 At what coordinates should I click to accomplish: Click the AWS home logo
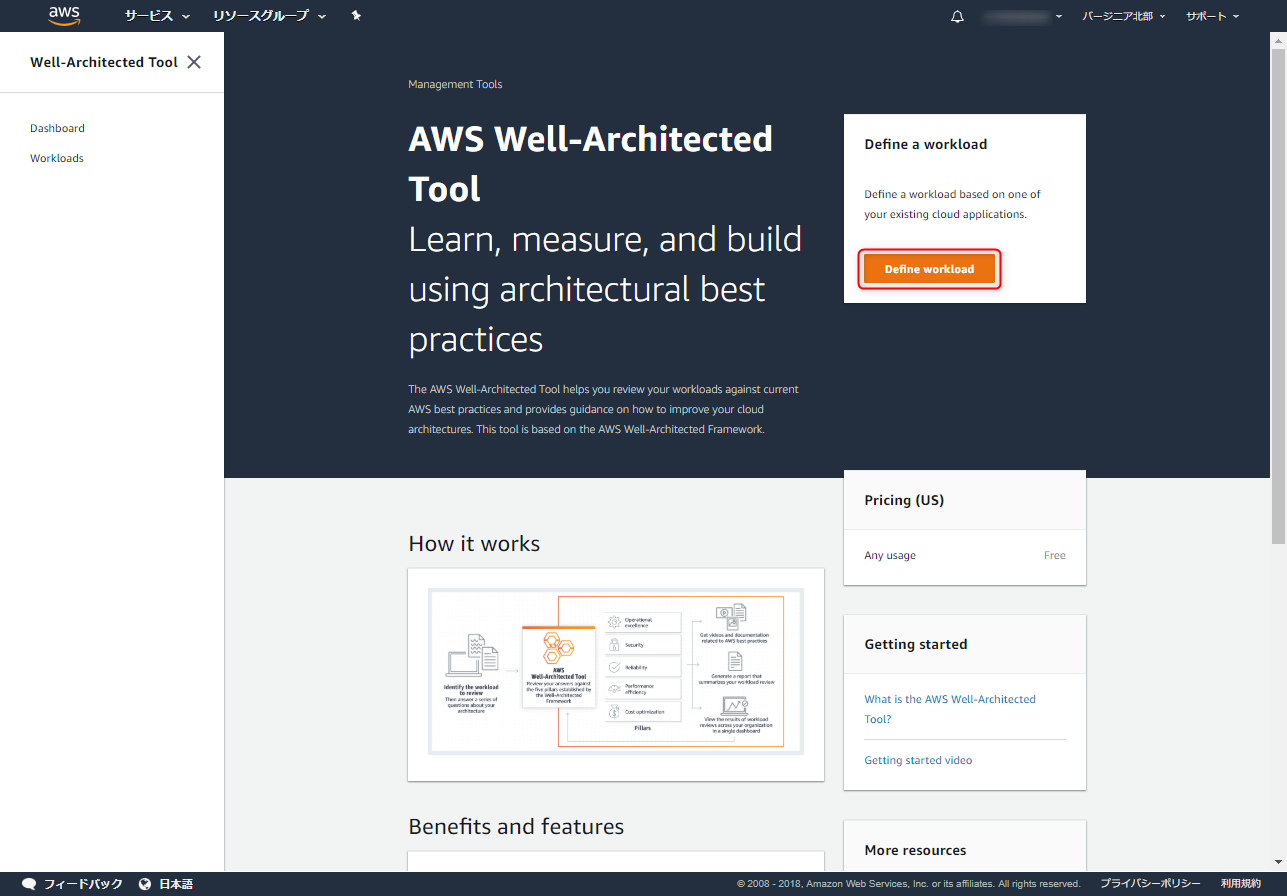(x=63, y=15)
